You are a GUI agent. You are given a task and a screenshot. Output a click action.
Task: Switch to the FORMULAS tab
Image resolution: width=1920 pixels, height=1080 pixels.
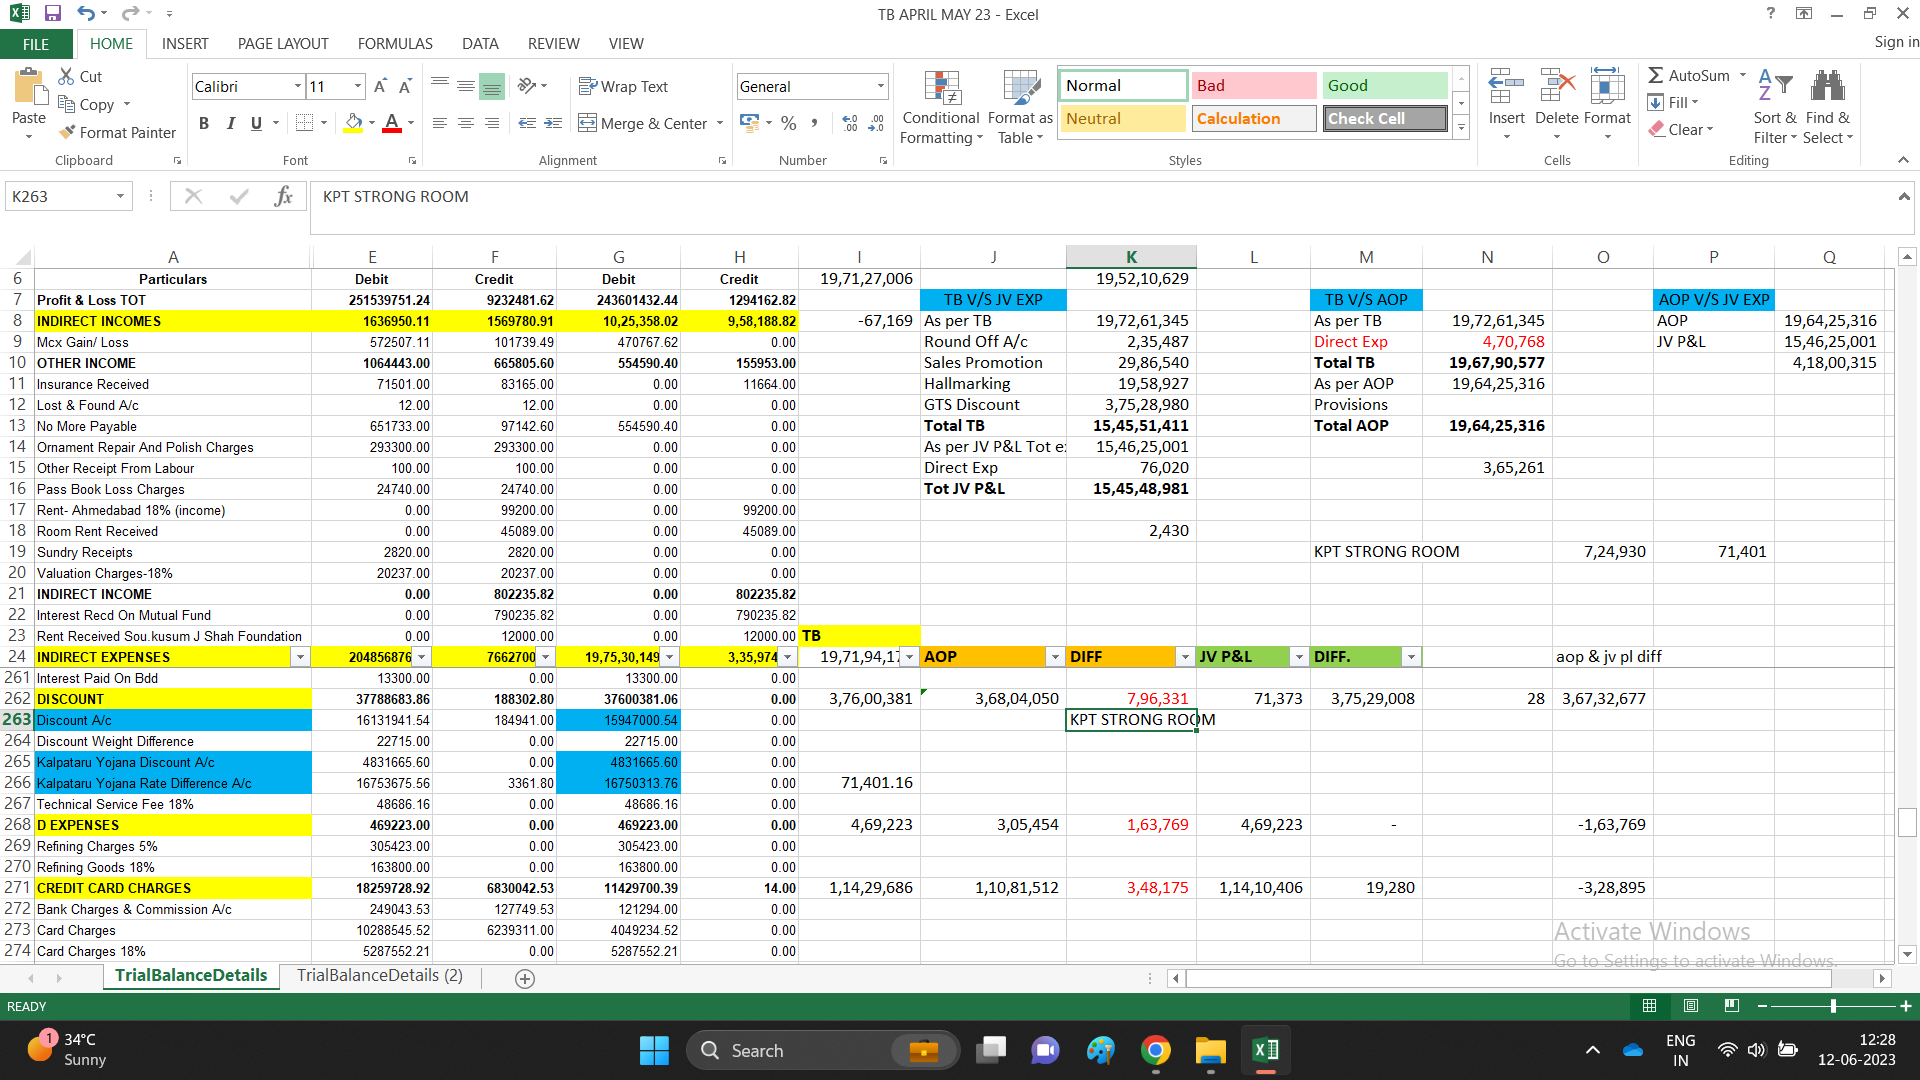(395, 44)
